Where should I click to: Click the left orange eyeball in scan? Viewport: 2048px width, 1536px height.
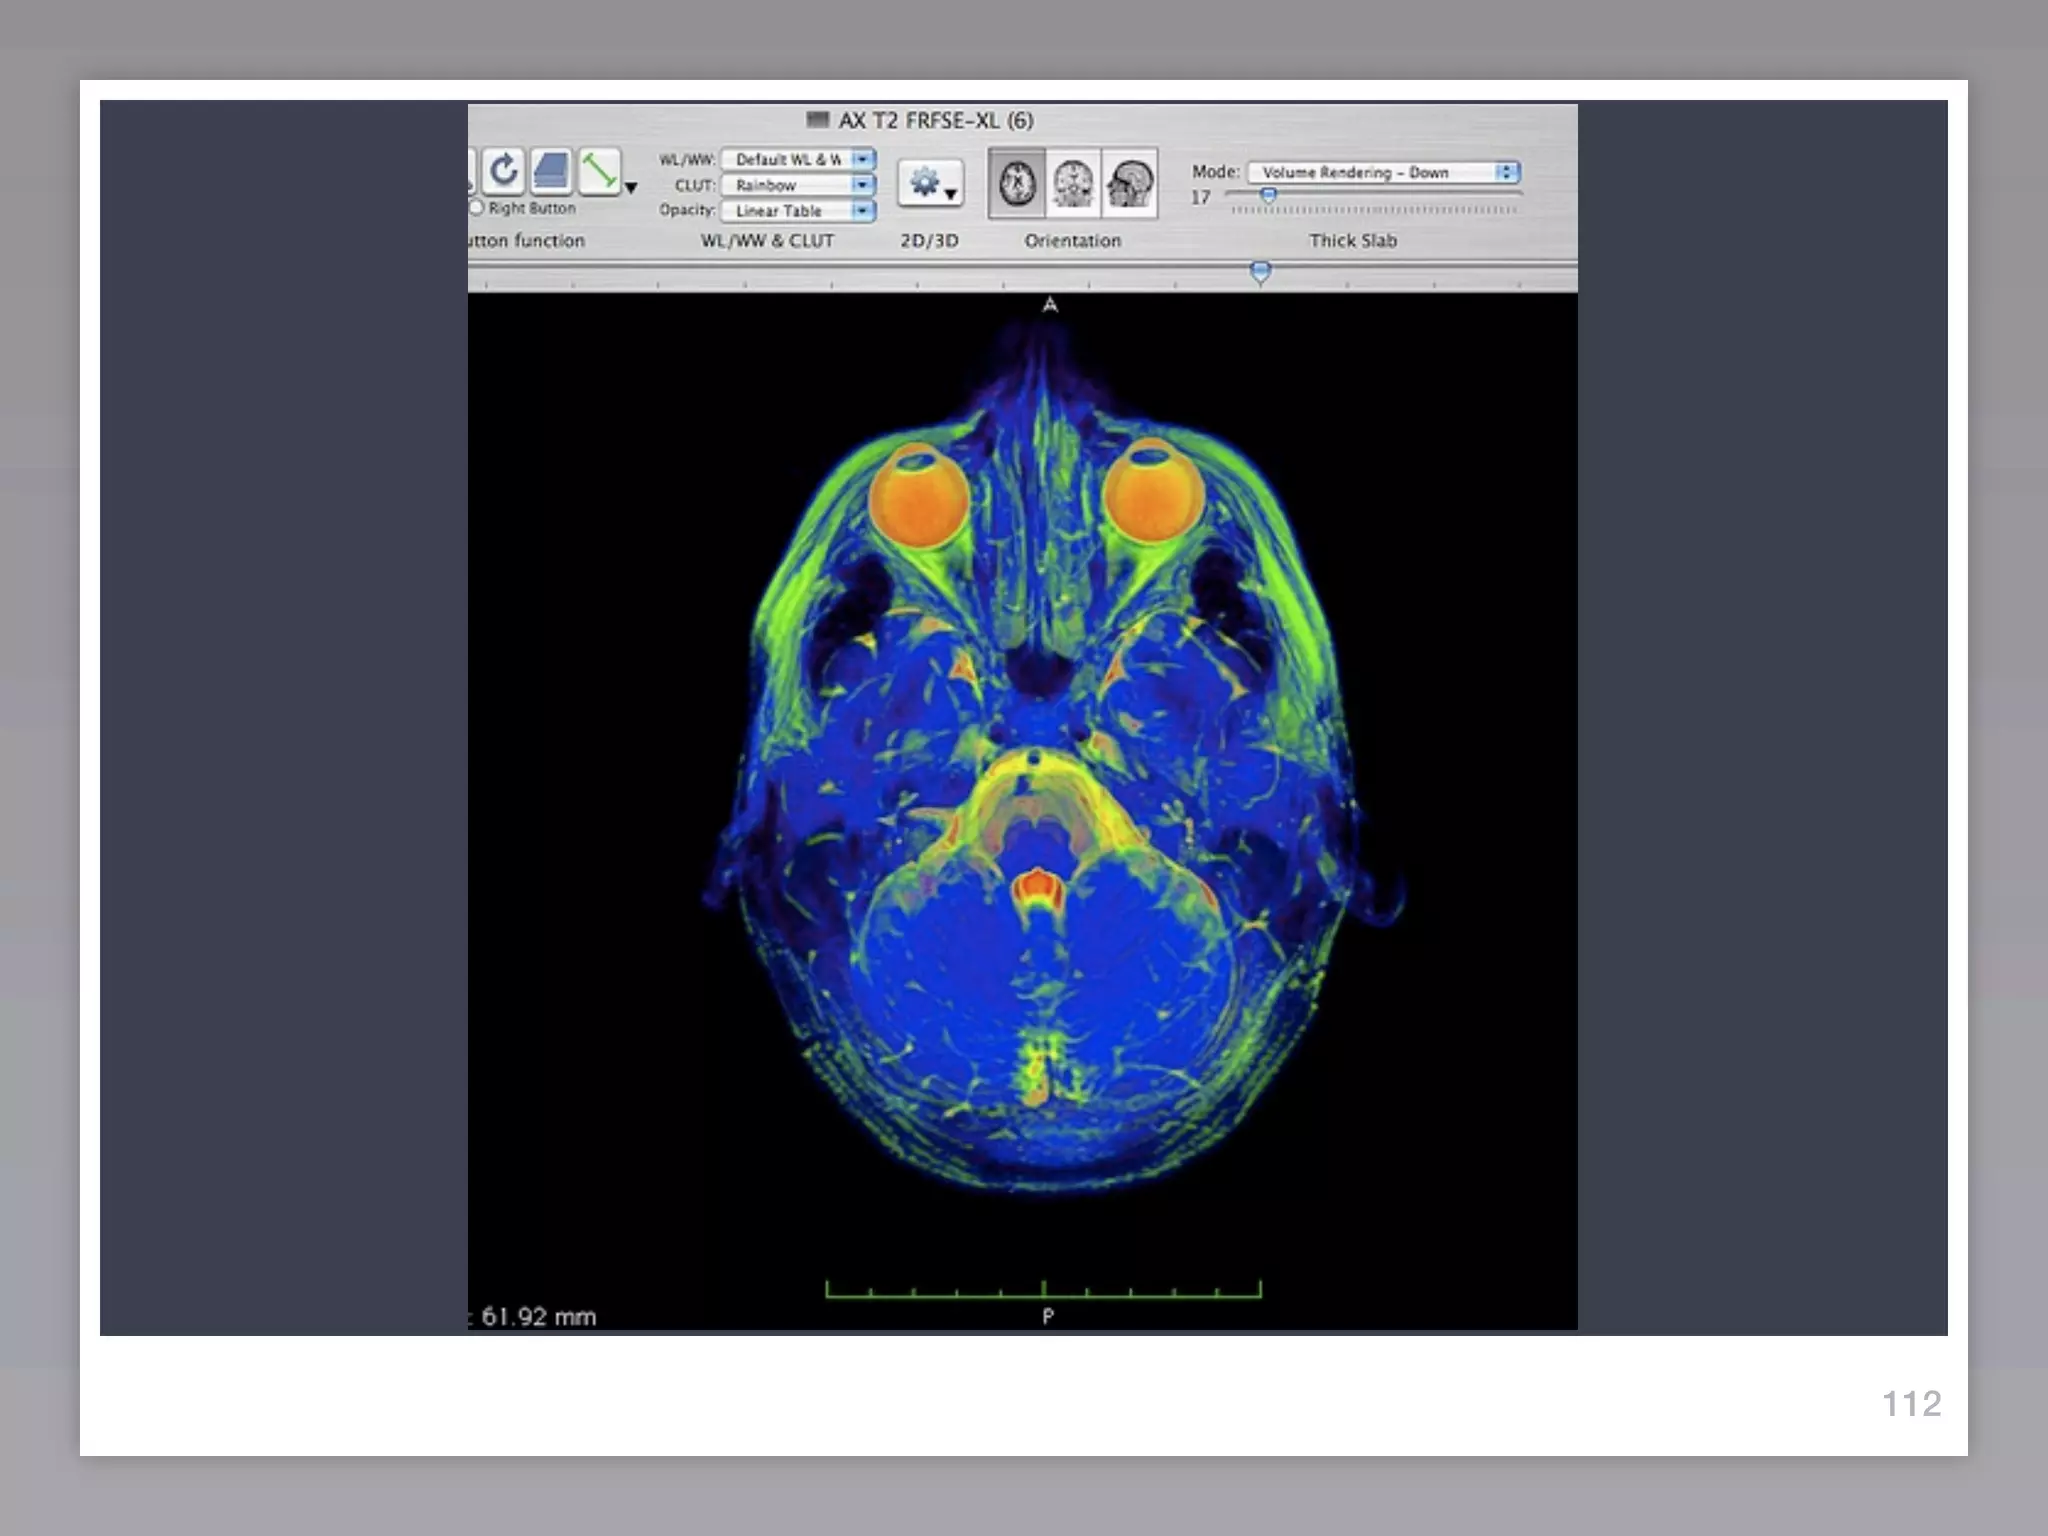coord(918,499)
